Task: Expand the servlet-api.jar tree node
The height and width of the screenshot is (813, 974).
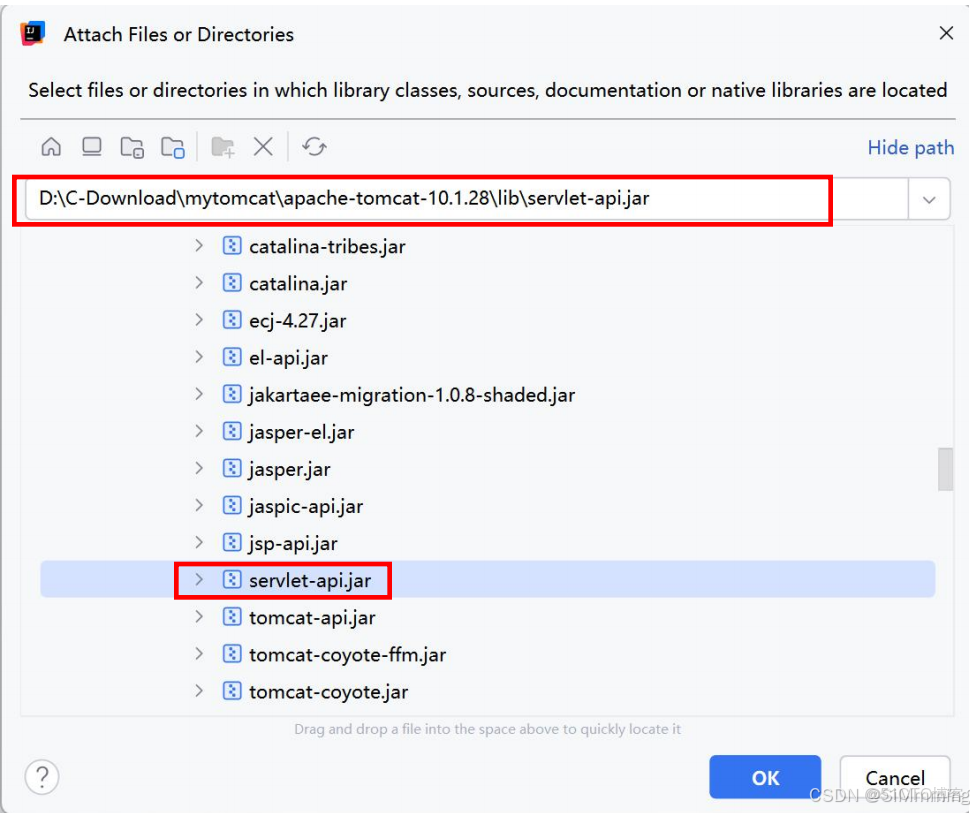Action: [199, 580]
